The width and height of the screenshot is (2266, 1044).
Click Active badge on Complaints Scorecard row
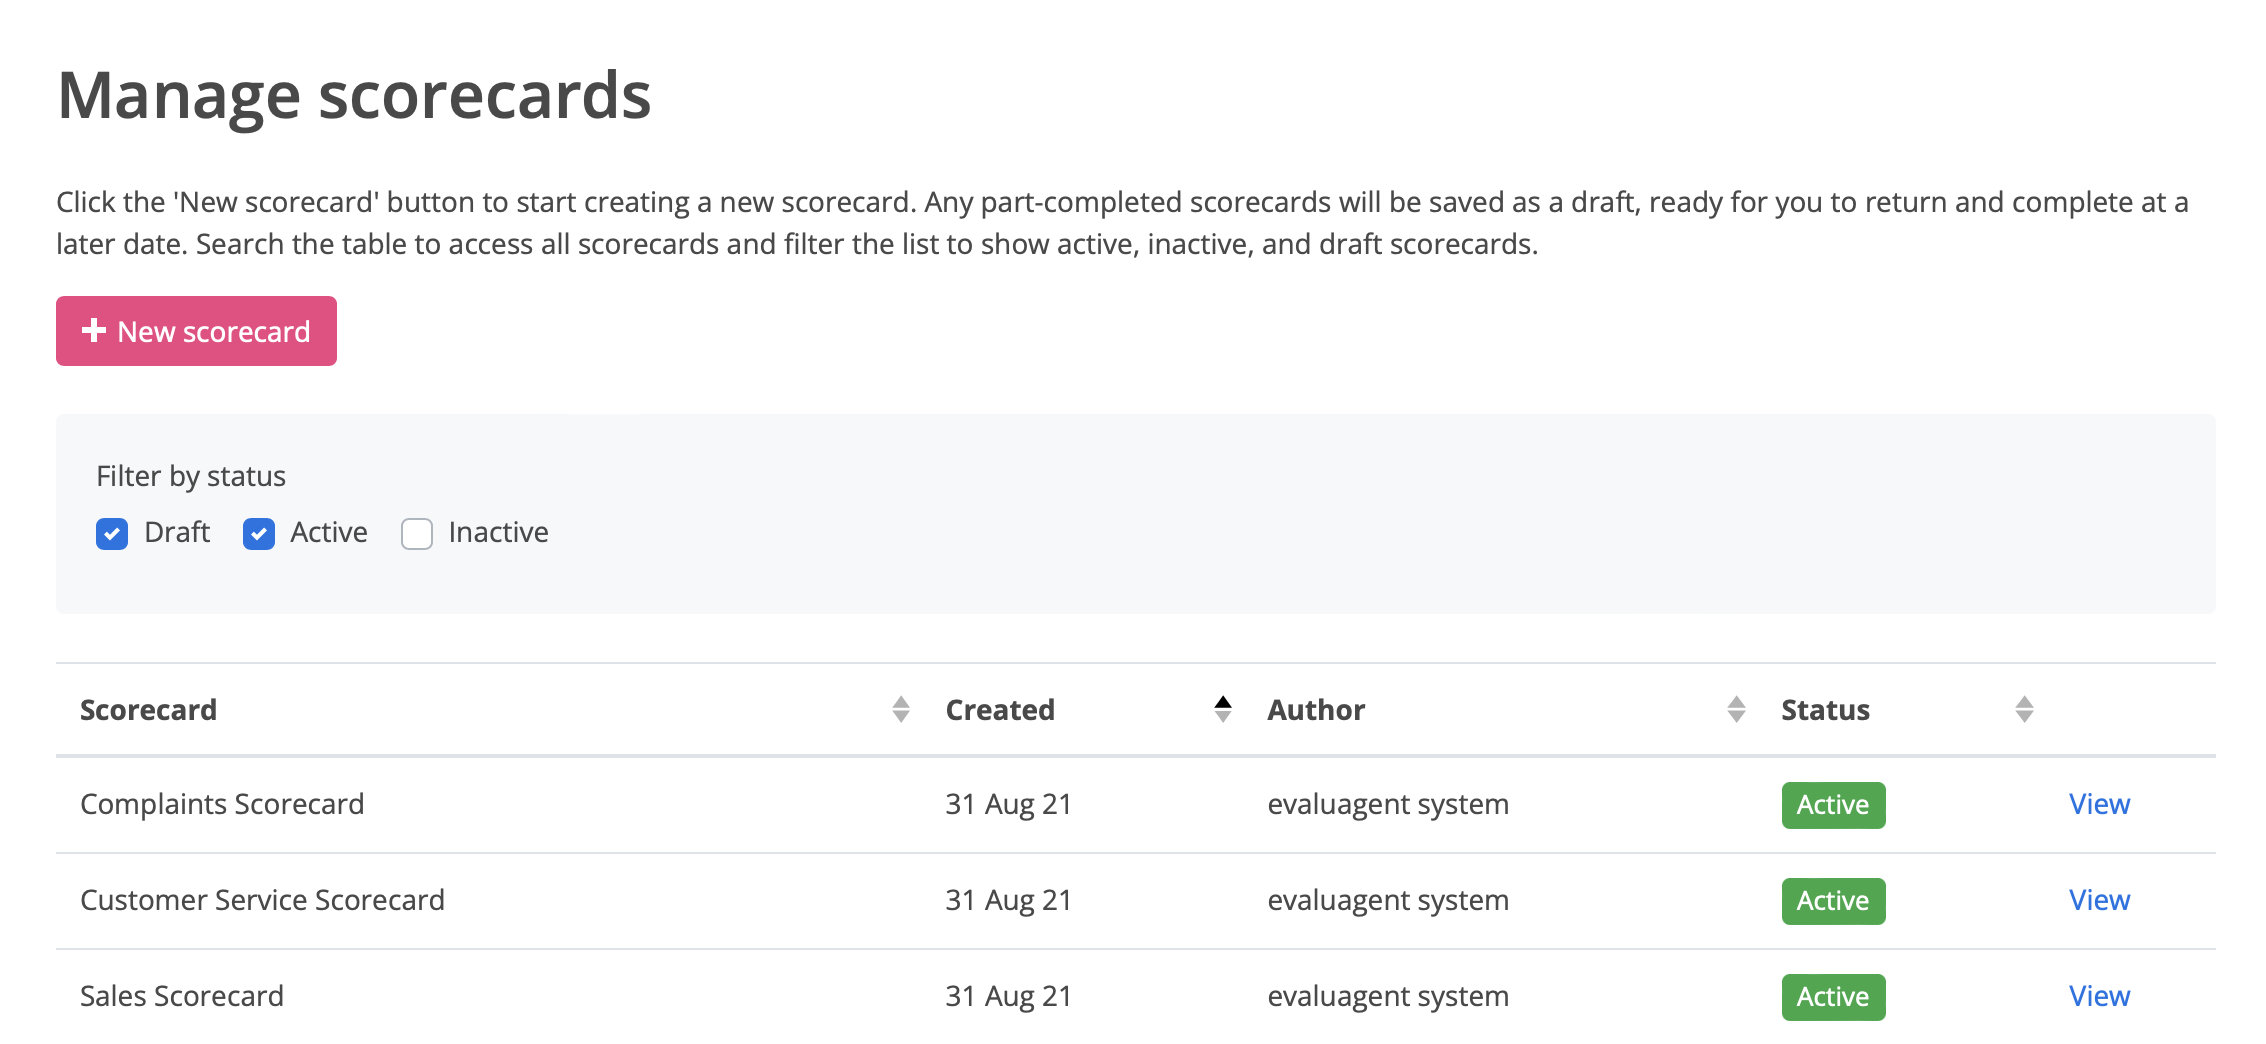pos(1833,805)
